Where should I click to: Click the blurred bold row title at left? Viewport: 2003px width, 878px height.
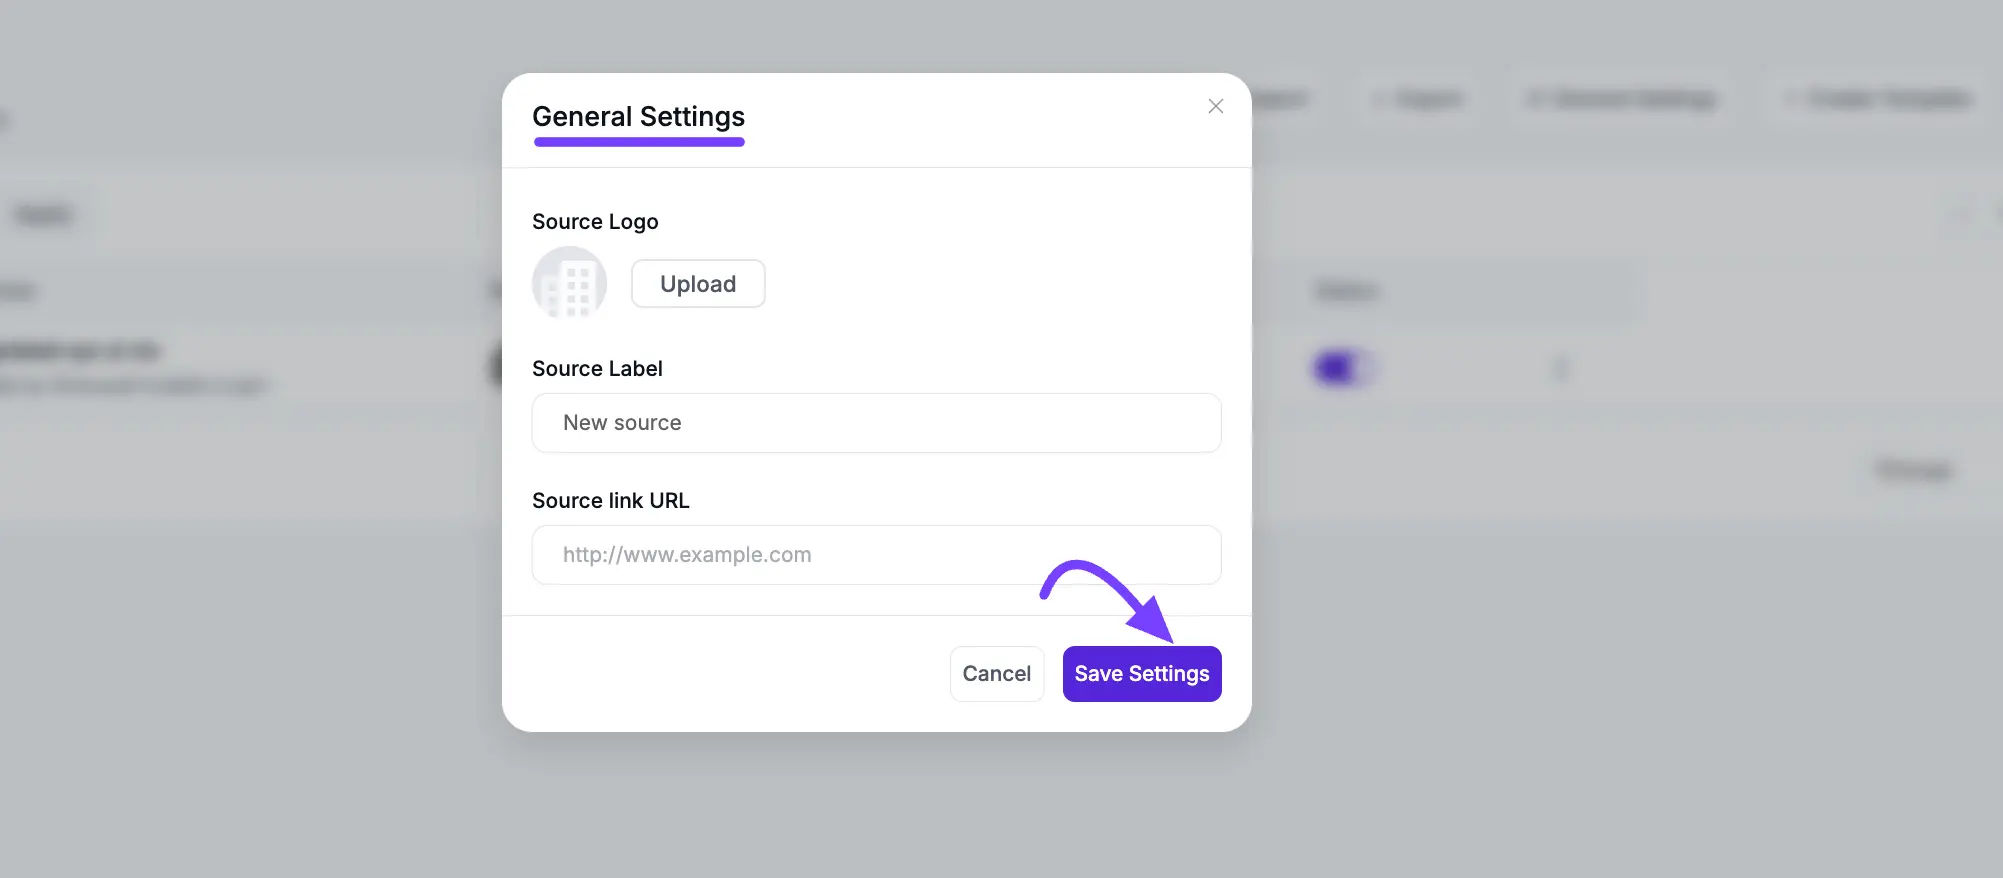pyautogui.click(x=80, y=351)
